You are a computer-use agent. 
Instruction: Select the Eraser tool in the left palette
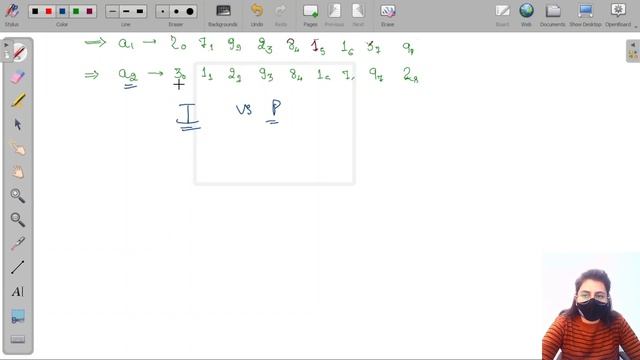(18, 77)
